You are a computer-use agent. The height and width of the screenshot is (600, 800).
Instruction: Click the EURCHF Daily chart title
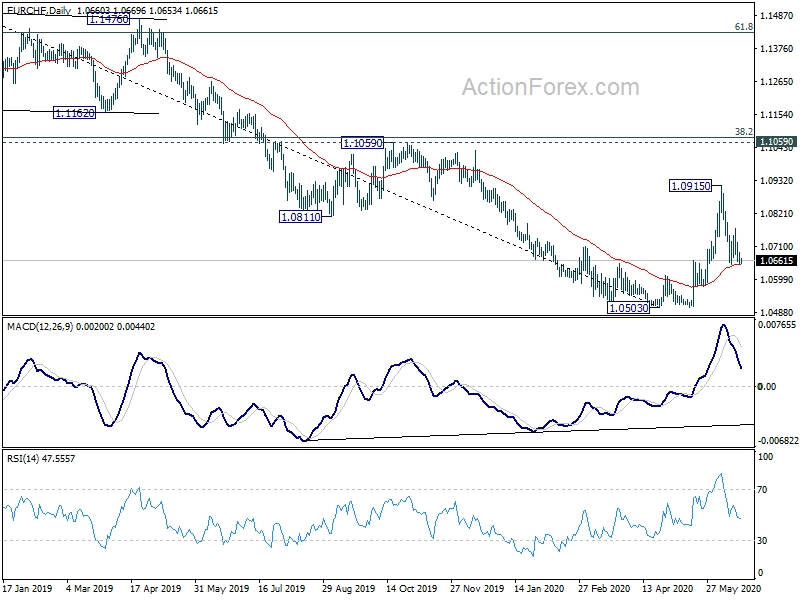[39, 10]
